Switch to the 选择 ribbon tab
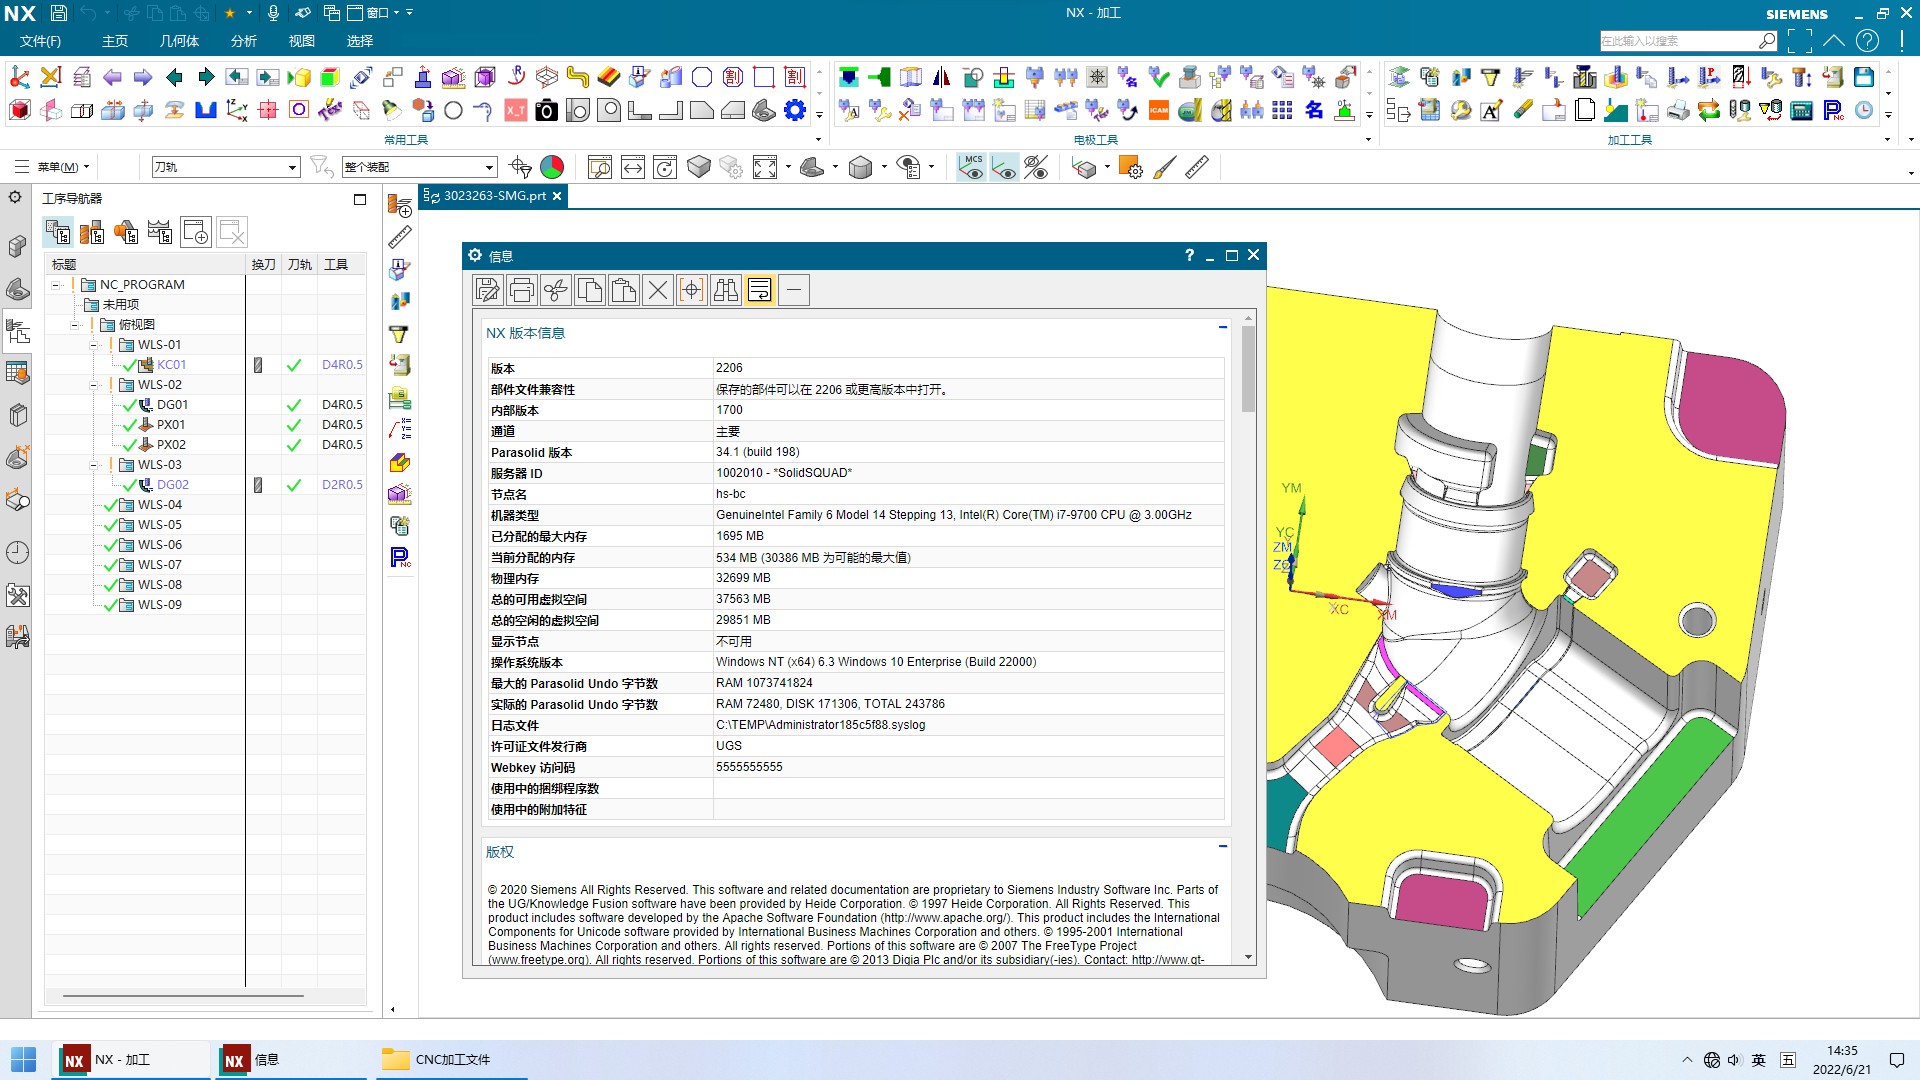The image size is (1920, 1080). point(360,41)
